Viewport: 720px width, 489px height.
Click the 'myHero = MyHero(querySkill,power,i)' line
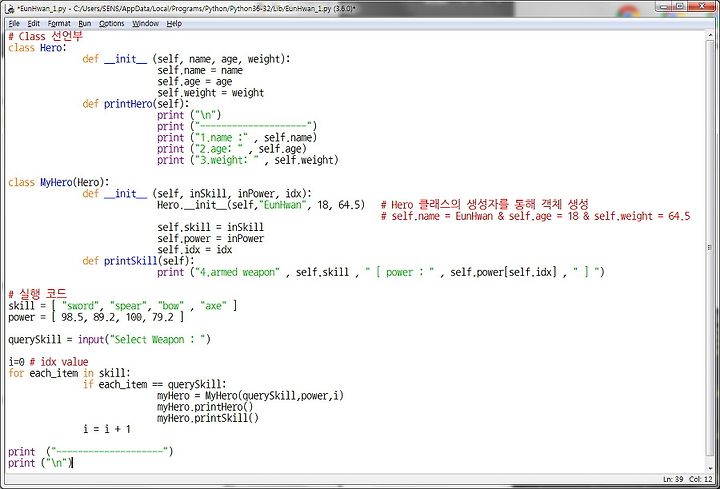click(x=250, y=396)
